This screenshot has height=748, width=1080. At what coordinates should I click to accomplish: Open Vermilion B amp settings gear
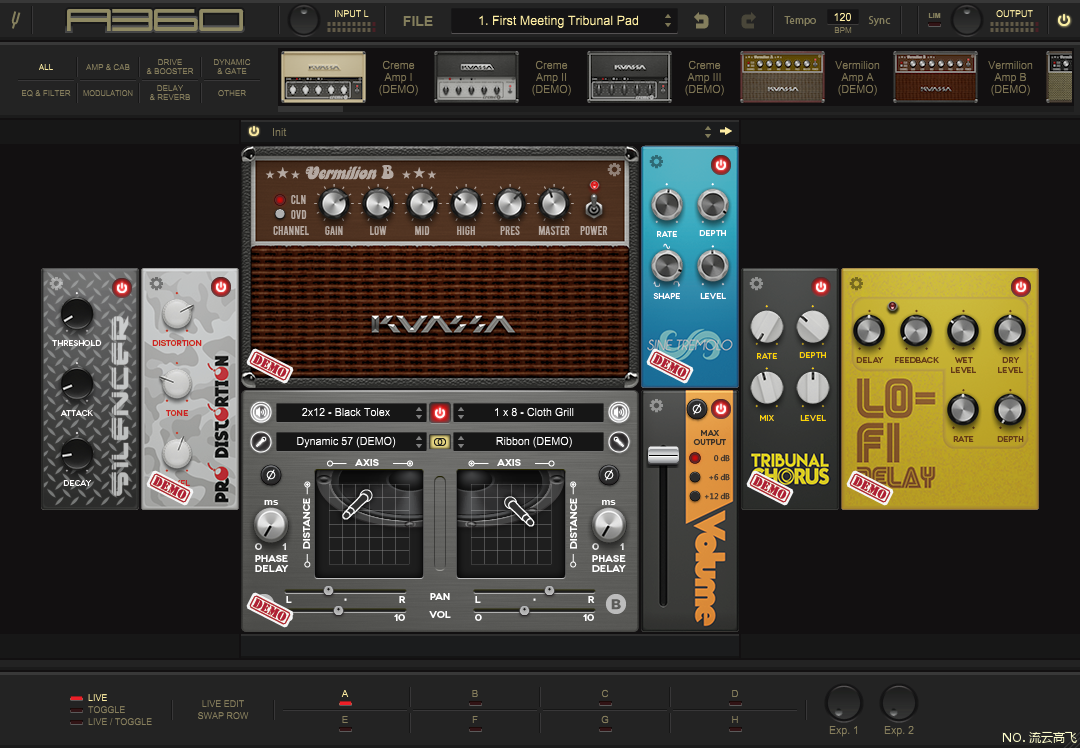[x=614, y=169]
